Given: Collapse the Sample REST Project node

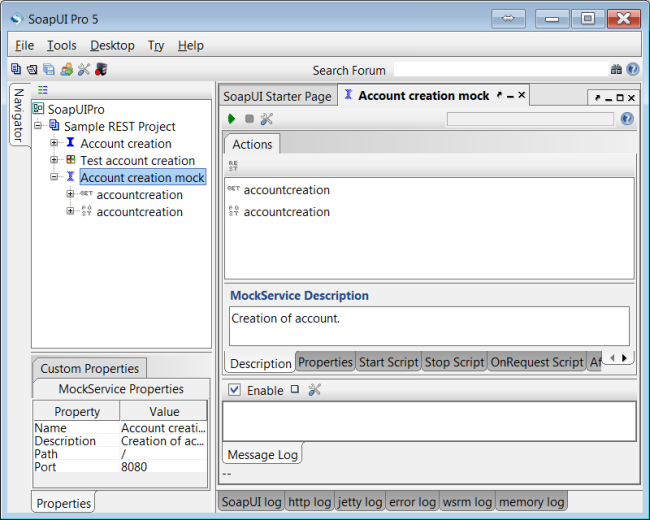Looking at the screenshot, I should click(x=38, y=125).
